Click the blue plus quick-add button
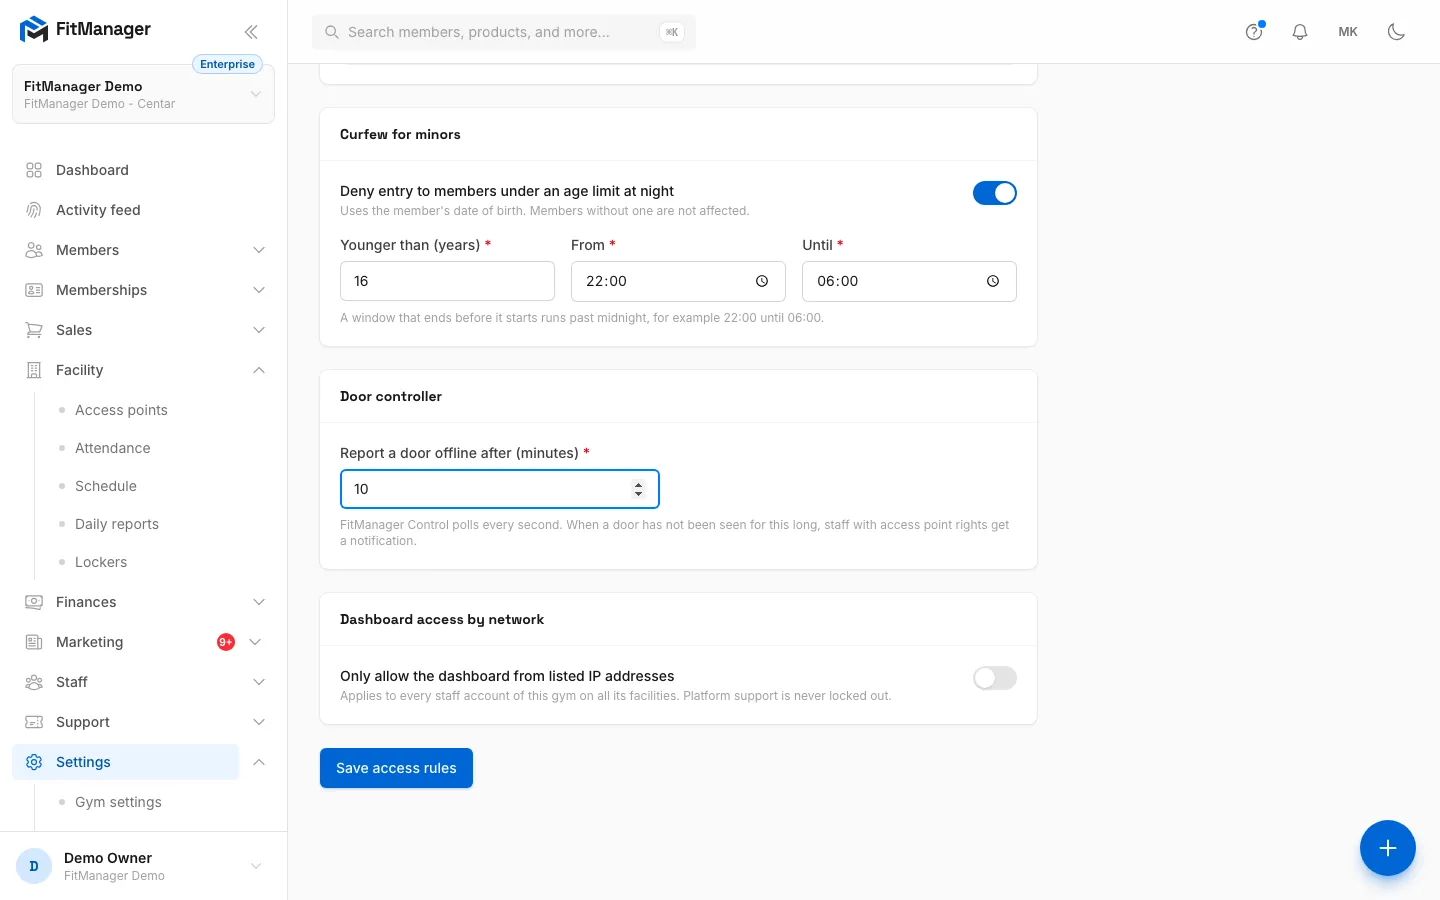1440x900 pixels. 1388,848
